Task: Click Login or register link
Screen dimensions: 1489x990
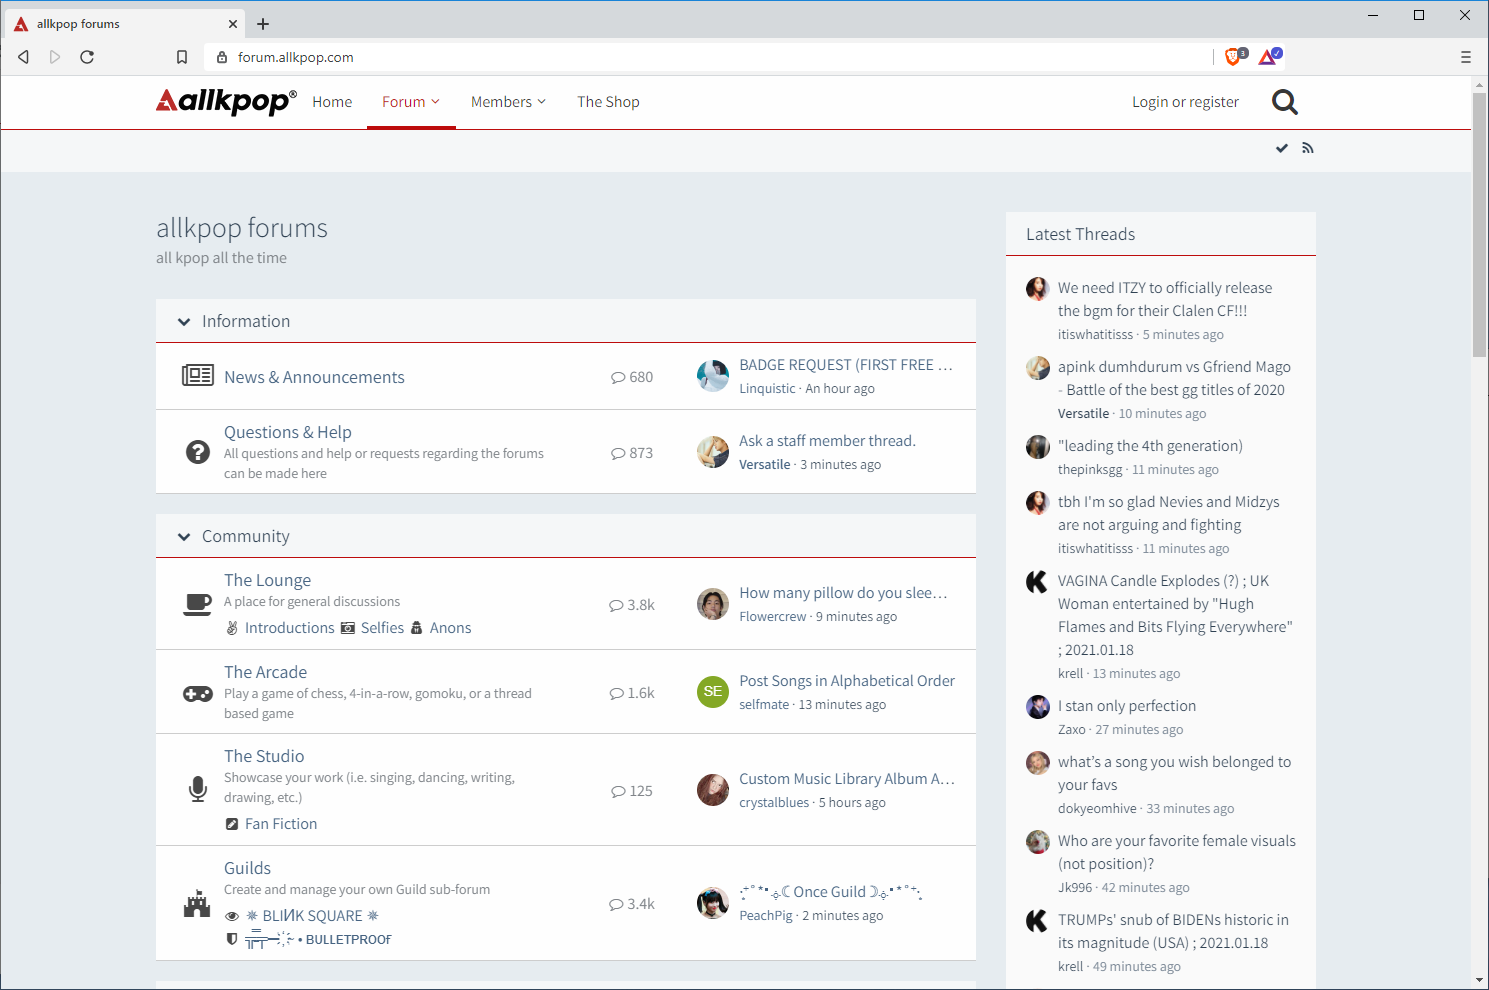Action: (1185, 102)
